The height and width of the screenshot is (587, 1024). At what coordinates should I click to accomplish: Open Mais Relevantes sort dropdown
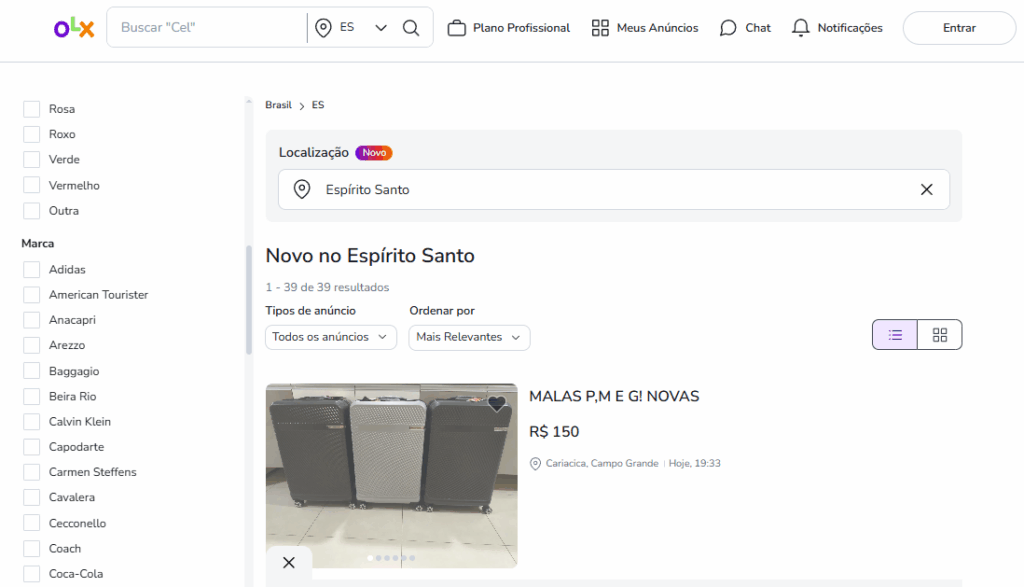469,338
